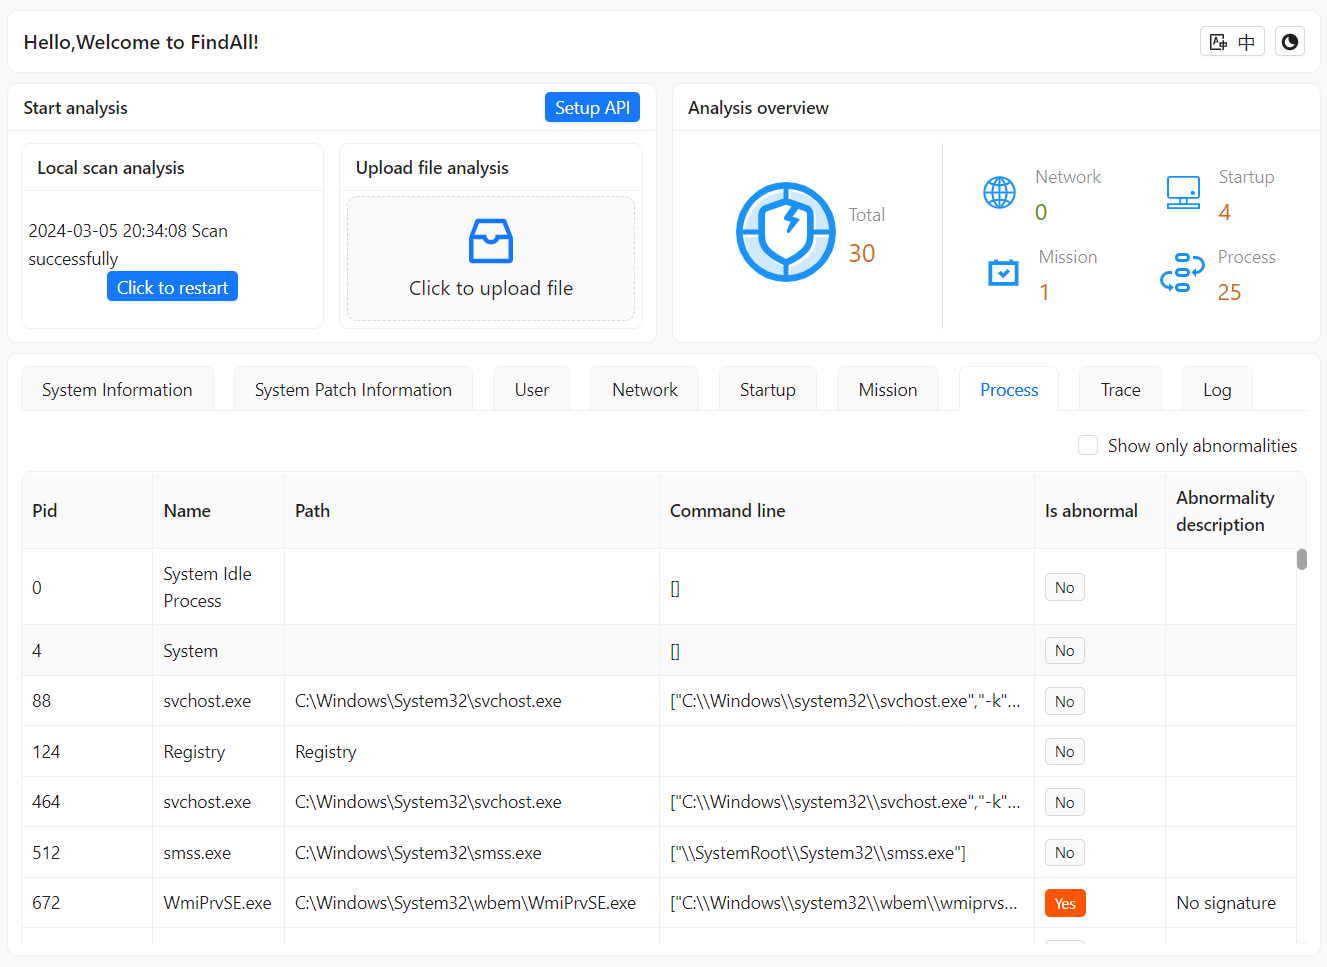
Task: Open the Mission tab
Action: click(887, 390)
